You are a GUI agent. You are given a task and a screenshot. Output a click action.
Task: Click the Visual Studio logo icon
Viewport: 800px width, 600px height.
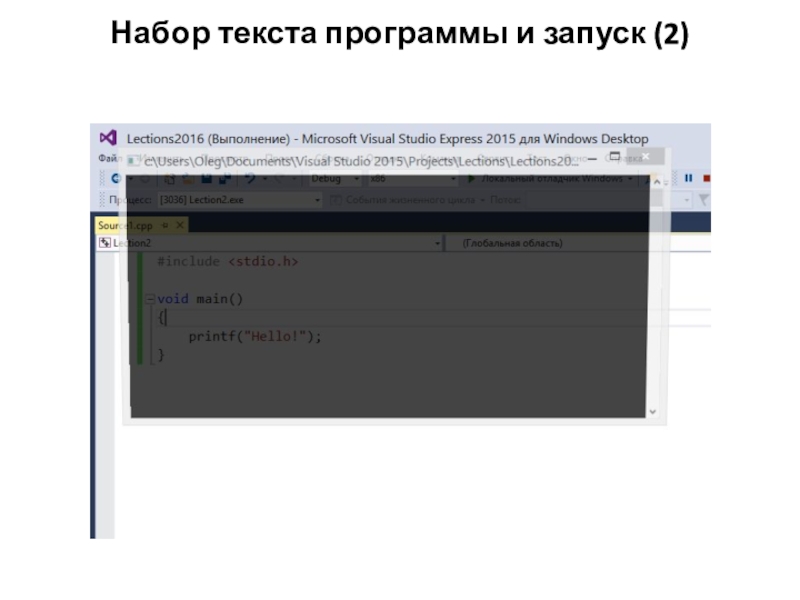coord(108,138)
